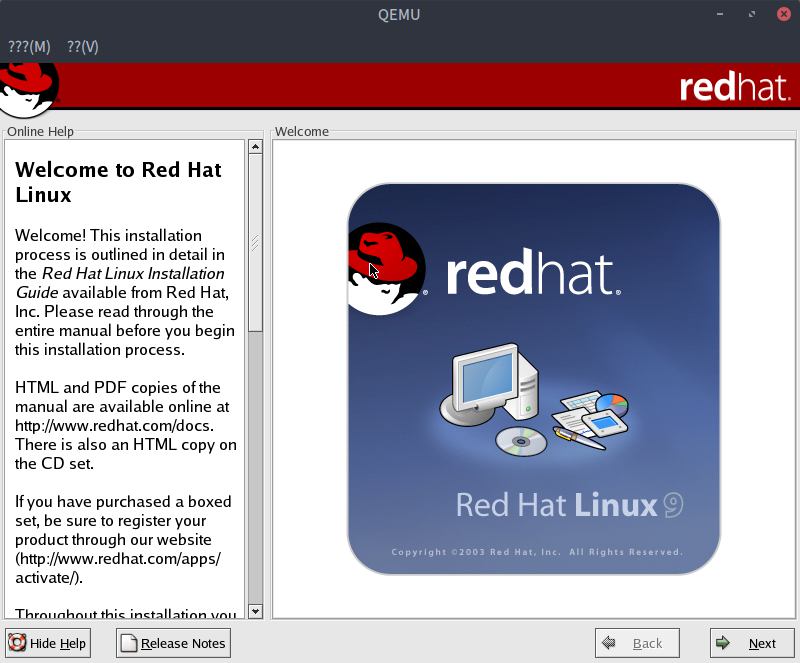Minimize the QEMU window
Viewport: 800px width, 663px height.
[720, 14]
